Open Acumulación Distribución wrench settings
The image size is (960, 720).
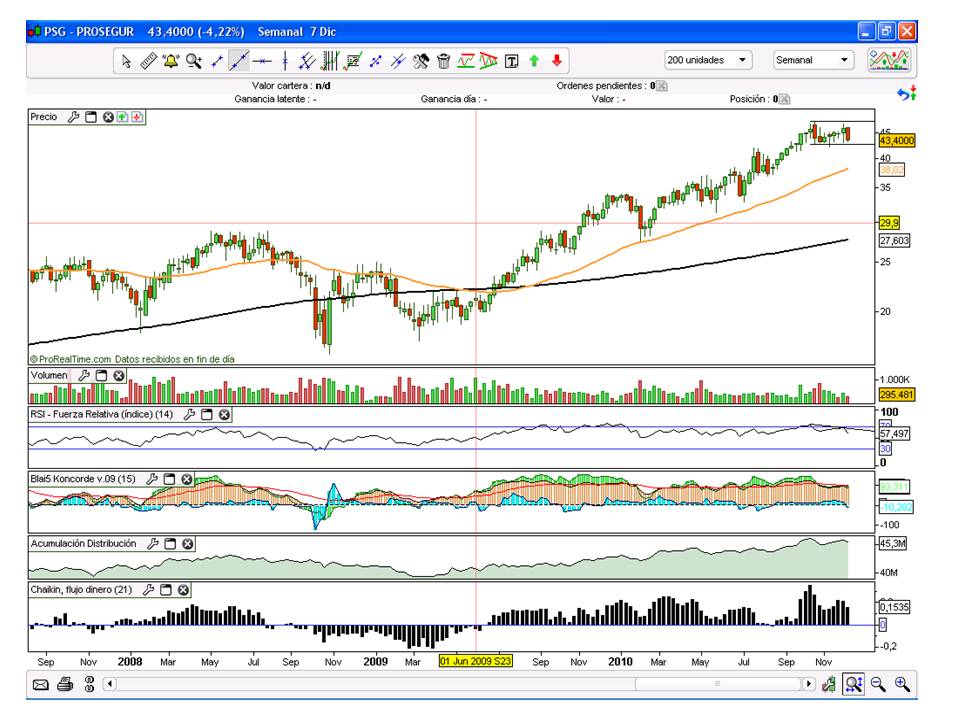[153, 544]
